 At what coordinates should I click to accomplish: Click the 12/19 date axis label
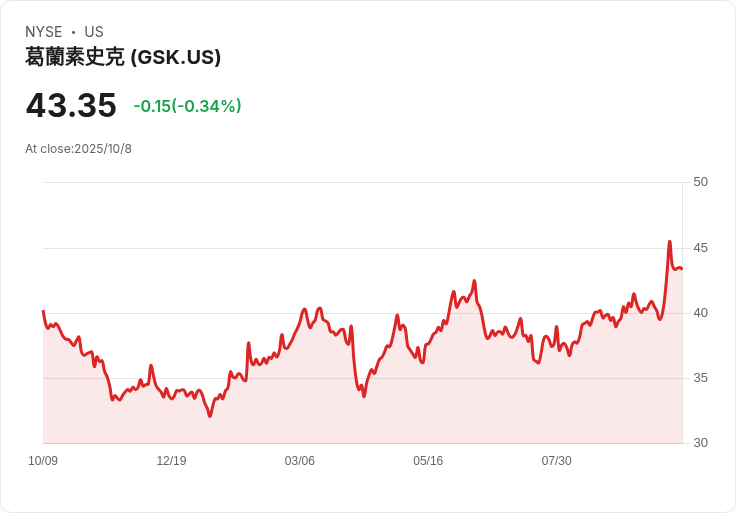[171, 461]
